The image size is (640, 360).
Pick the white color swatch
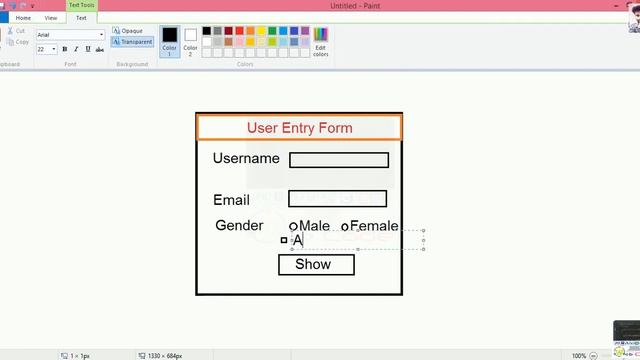point(207,42)
